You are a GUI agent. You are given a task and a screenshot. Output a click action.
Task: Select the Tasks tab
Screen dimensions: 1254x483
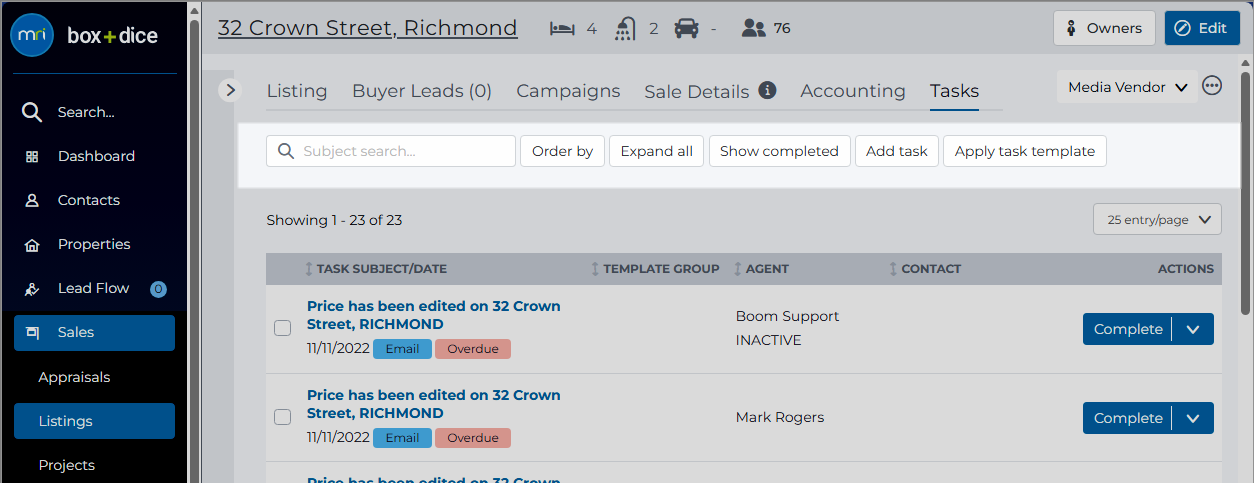pyautogui.click(x=954, y=91)
